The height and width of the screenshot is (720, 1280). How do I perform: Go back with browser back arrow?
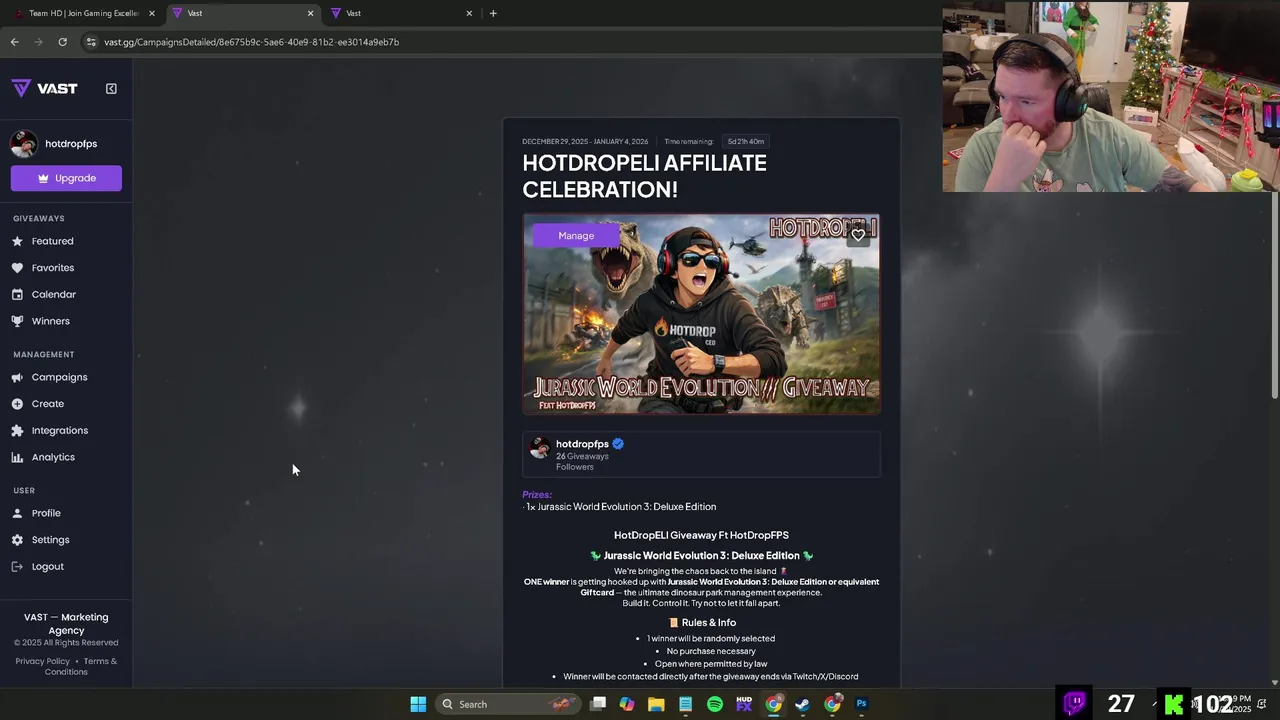click(x=14, y=42)
